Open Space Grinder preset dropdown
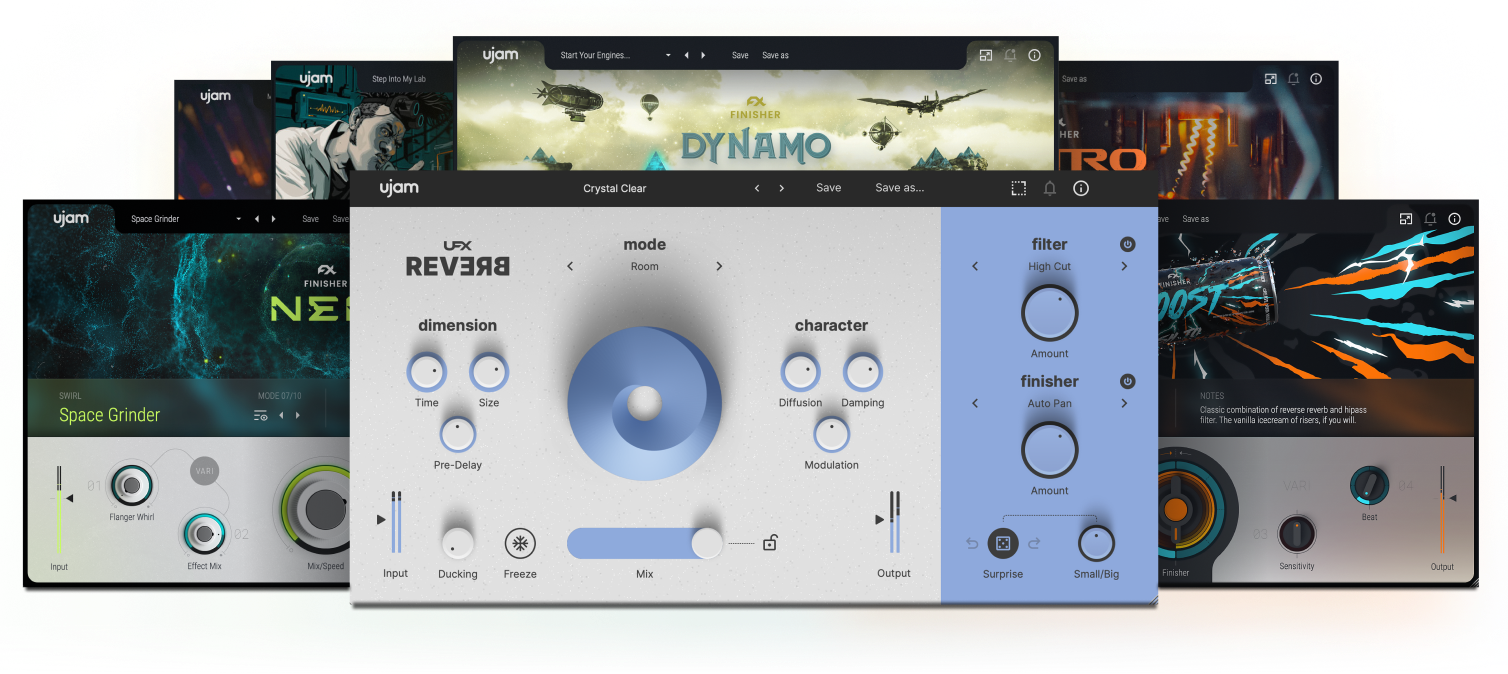Viewport: 1508px width, 674px height. [x=238, y=219]
